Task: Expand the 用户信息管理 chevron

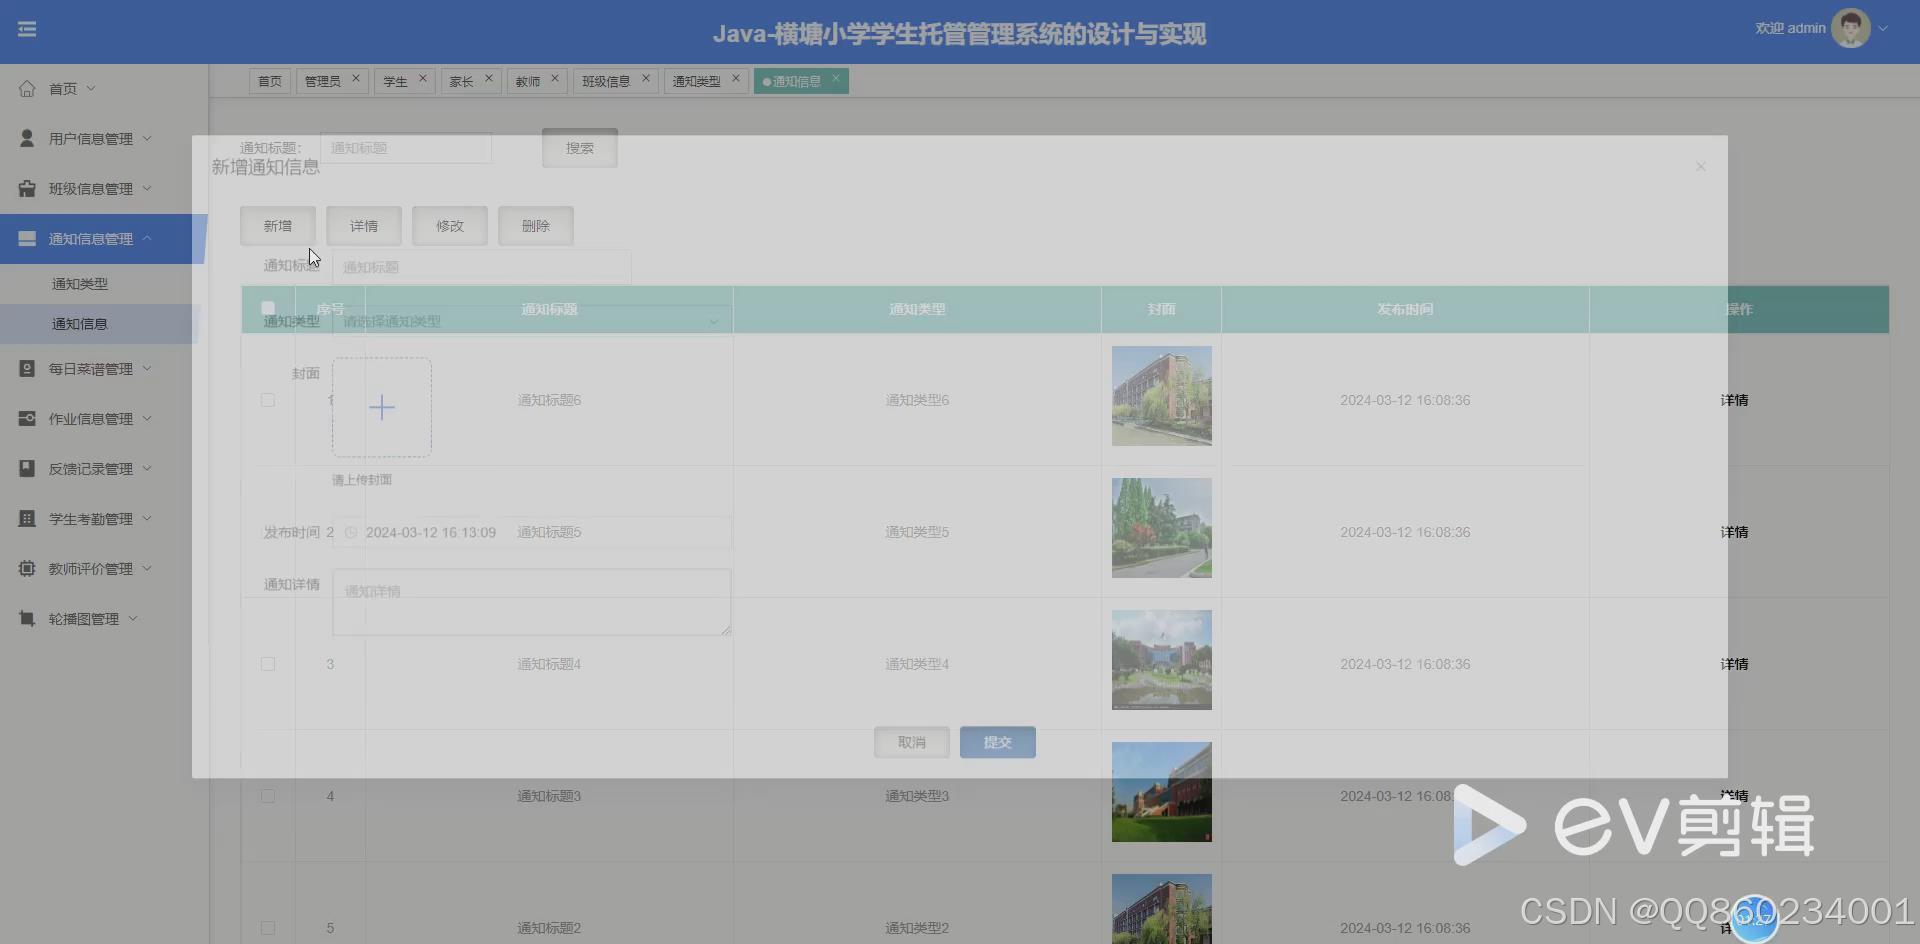Action: point(147,138)
